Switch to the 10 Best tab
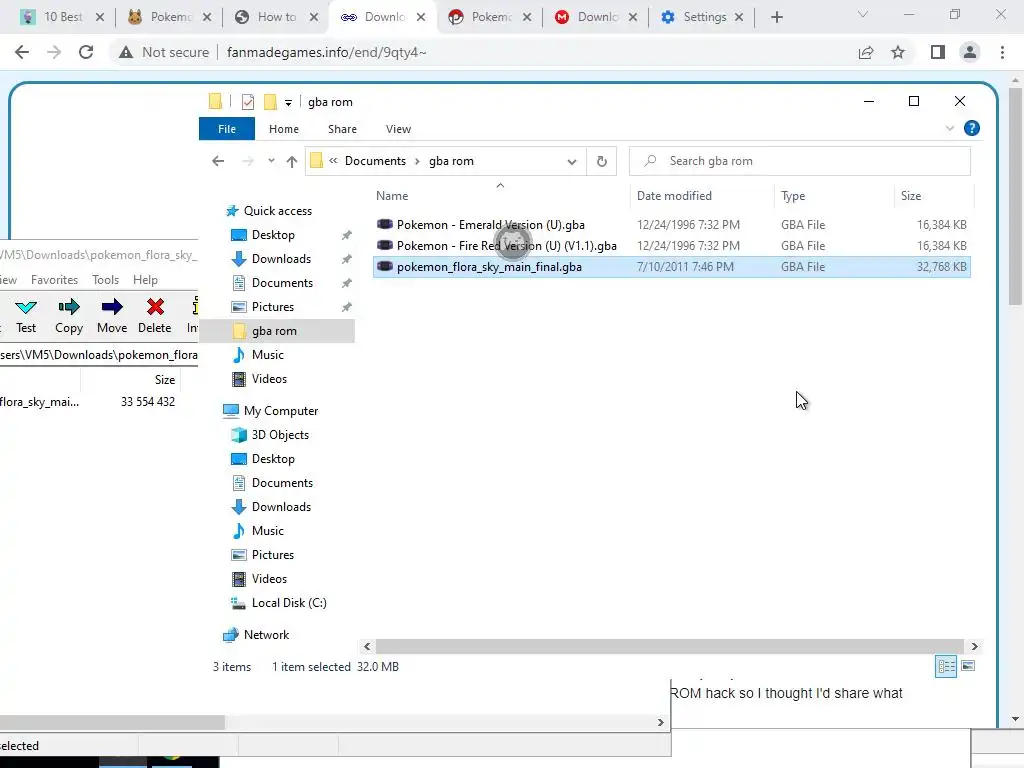This screenshot has width=1024, height=768. point(63,17)
